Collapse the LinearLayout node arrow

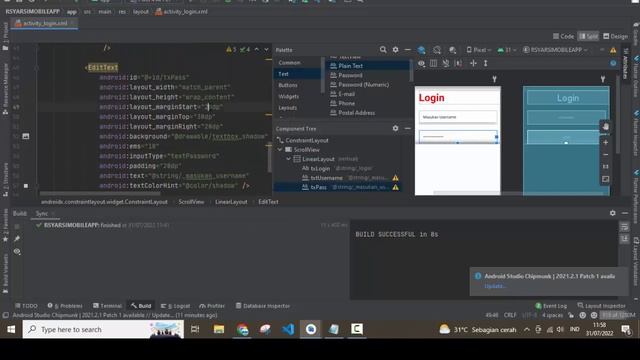pos(288,159)
